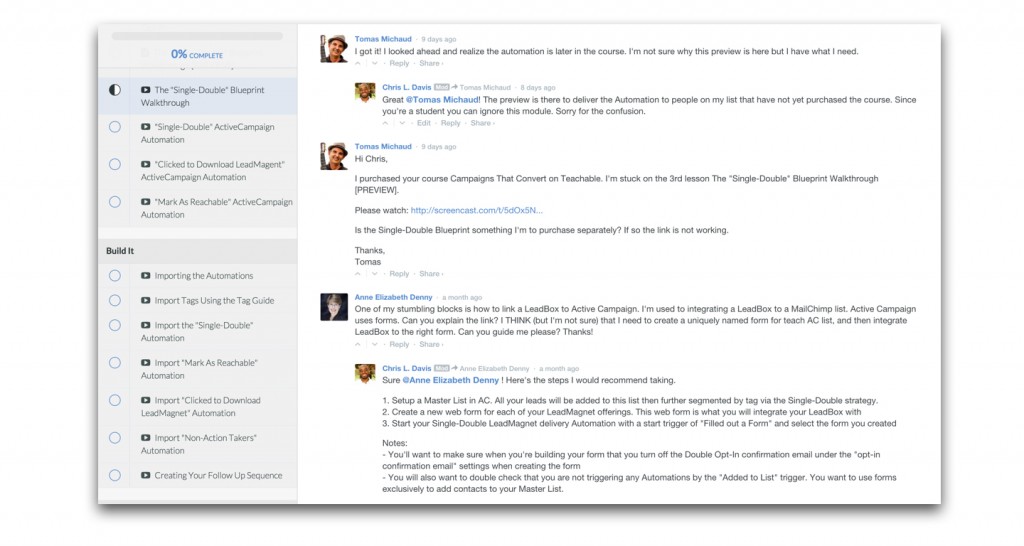Click Chris L. Davis avatar on reply to Tomas
Screen dimensions: 1024x546
(365, 93)
